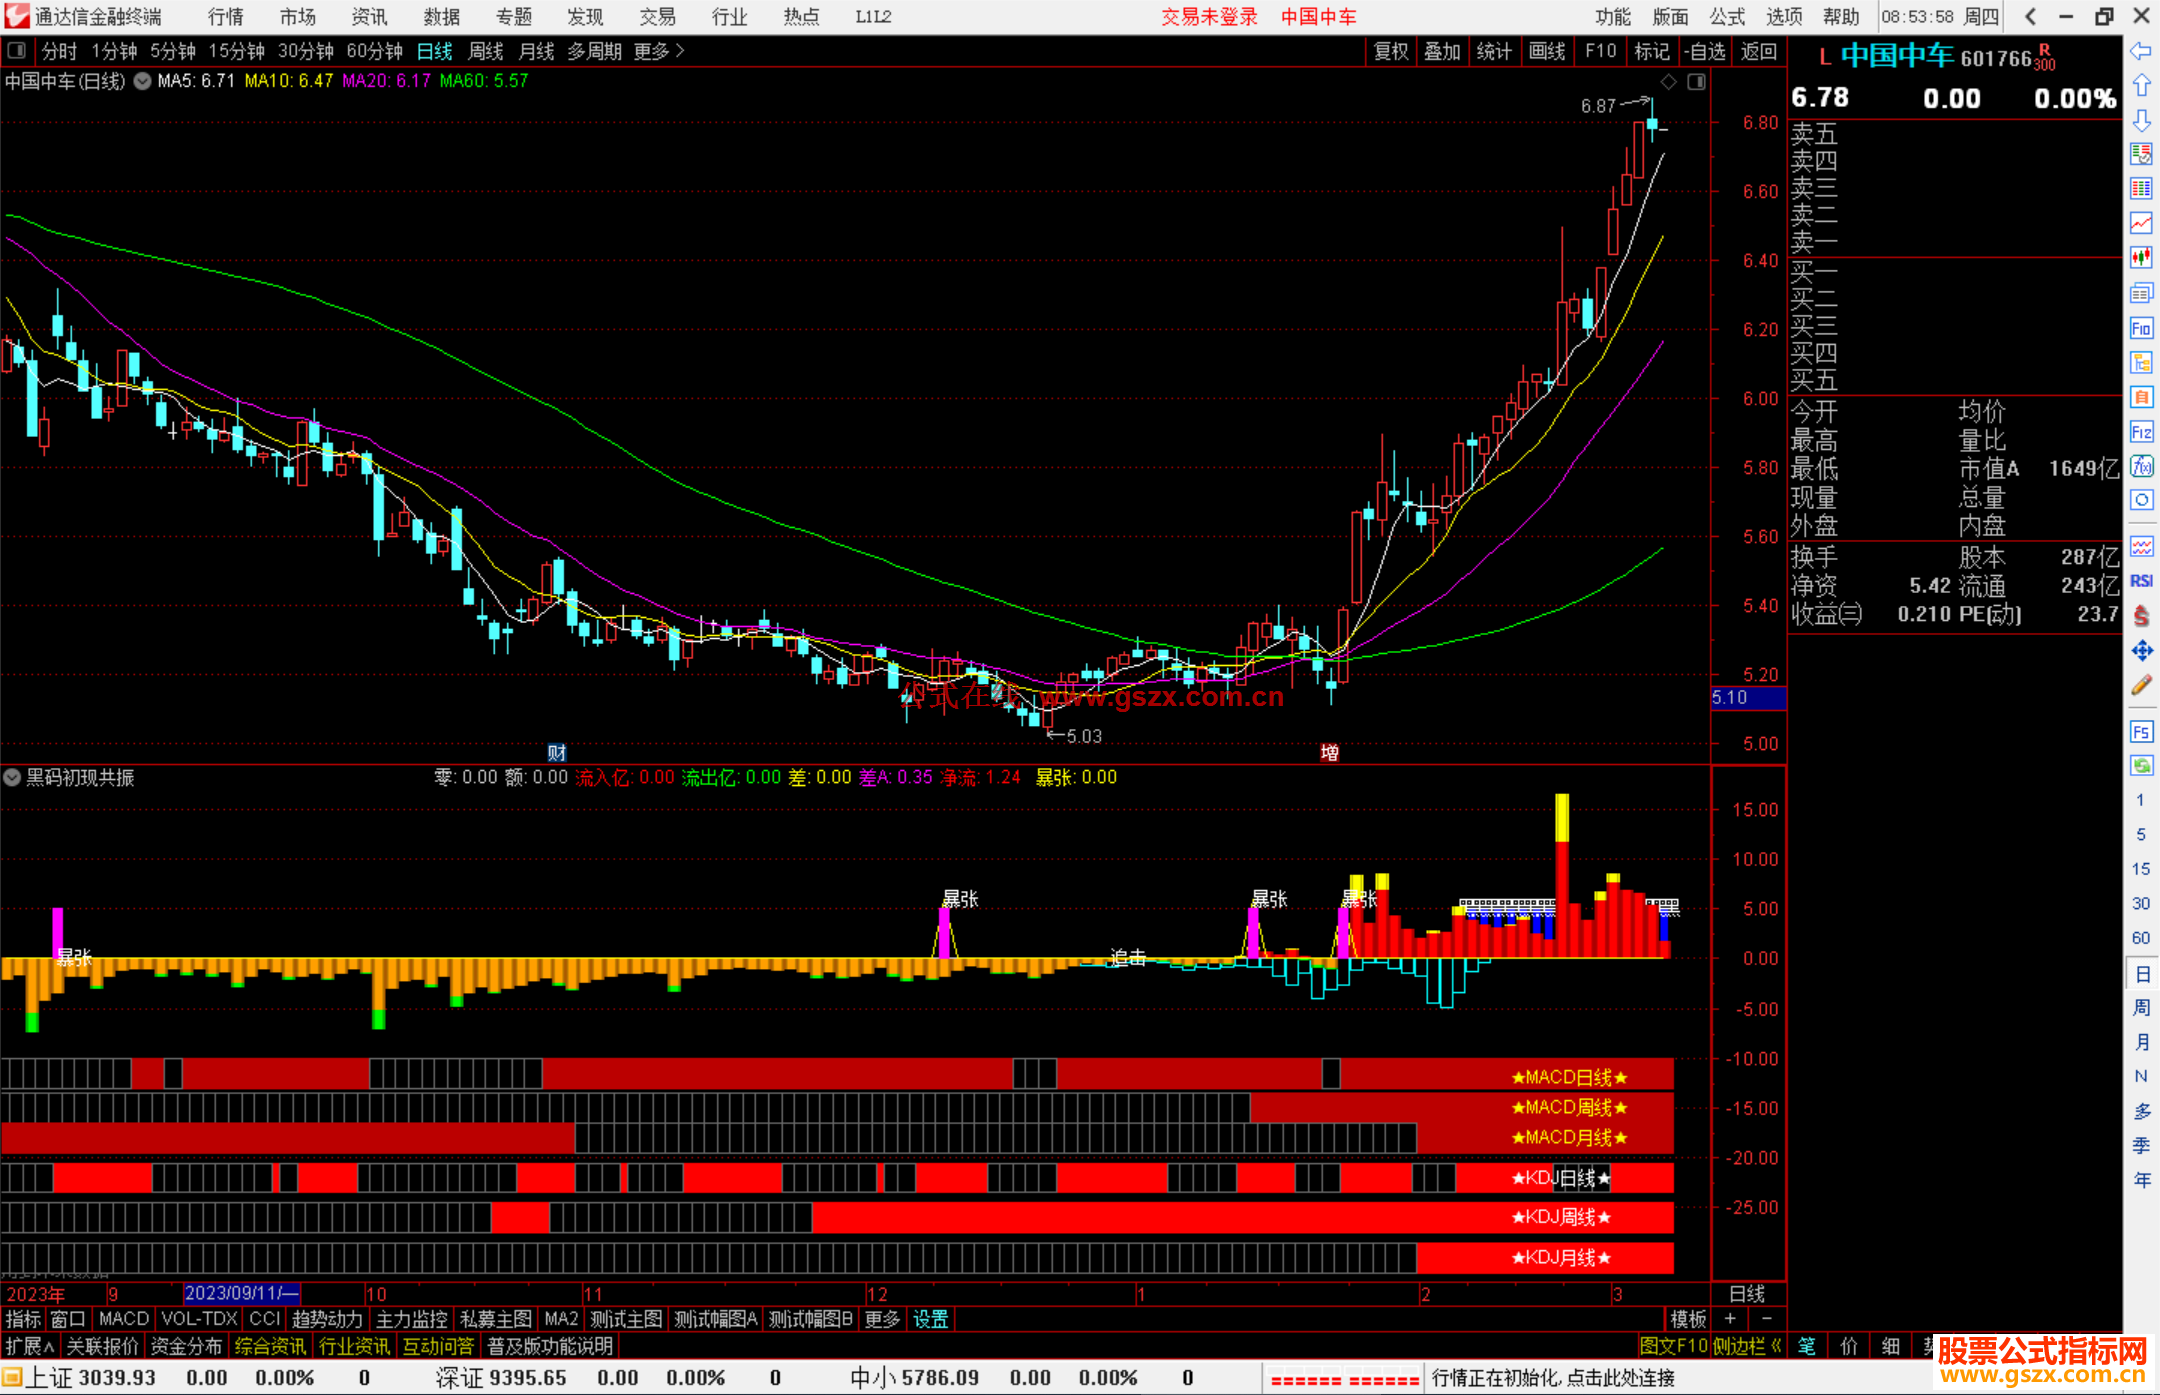The height and width of the screenshot is (1395, 2160).
Task: Open the F12 sidebar icon
Action: [x=2141, y=432]
